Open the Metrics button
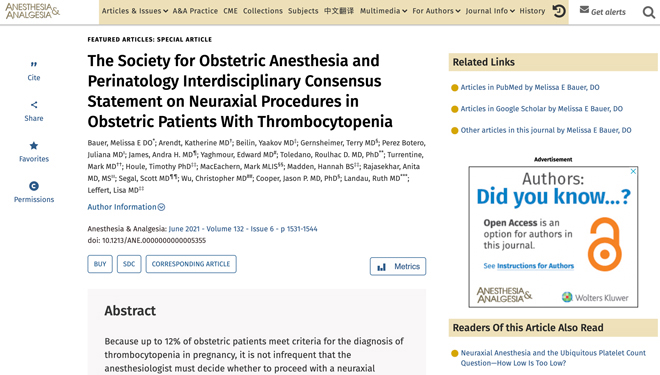 [398, 266]
